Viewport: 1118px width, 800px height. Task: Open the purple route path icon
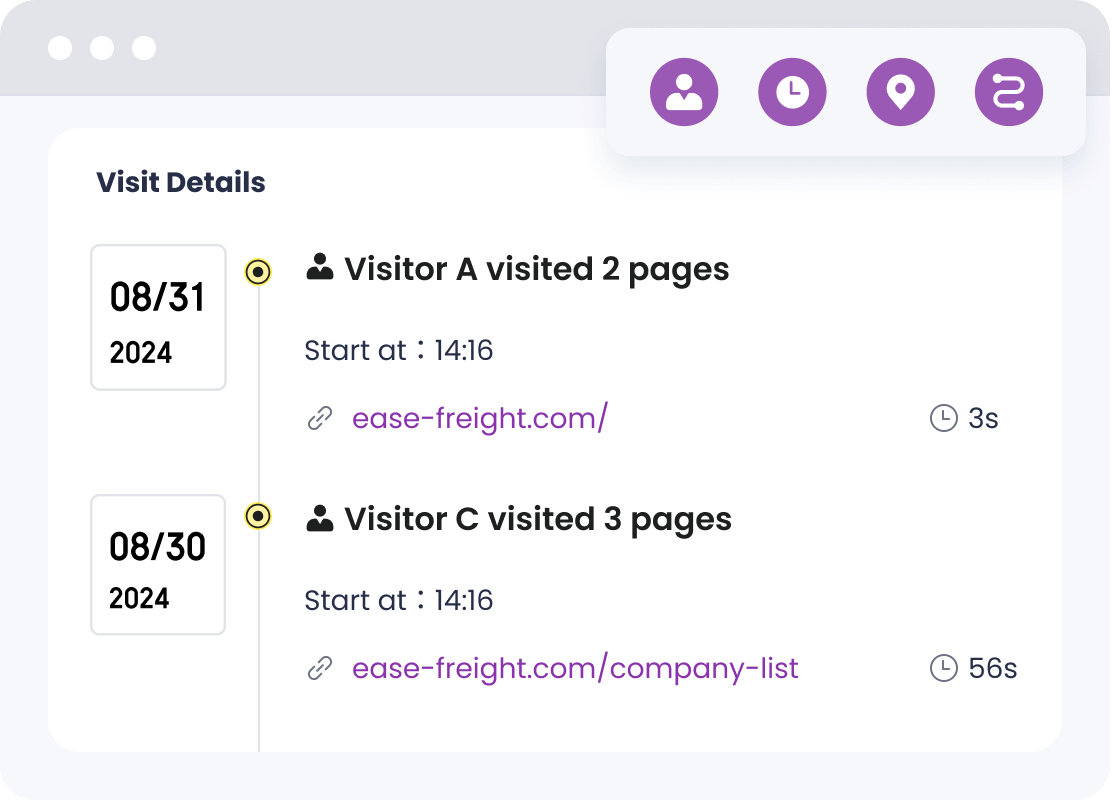1008,92
